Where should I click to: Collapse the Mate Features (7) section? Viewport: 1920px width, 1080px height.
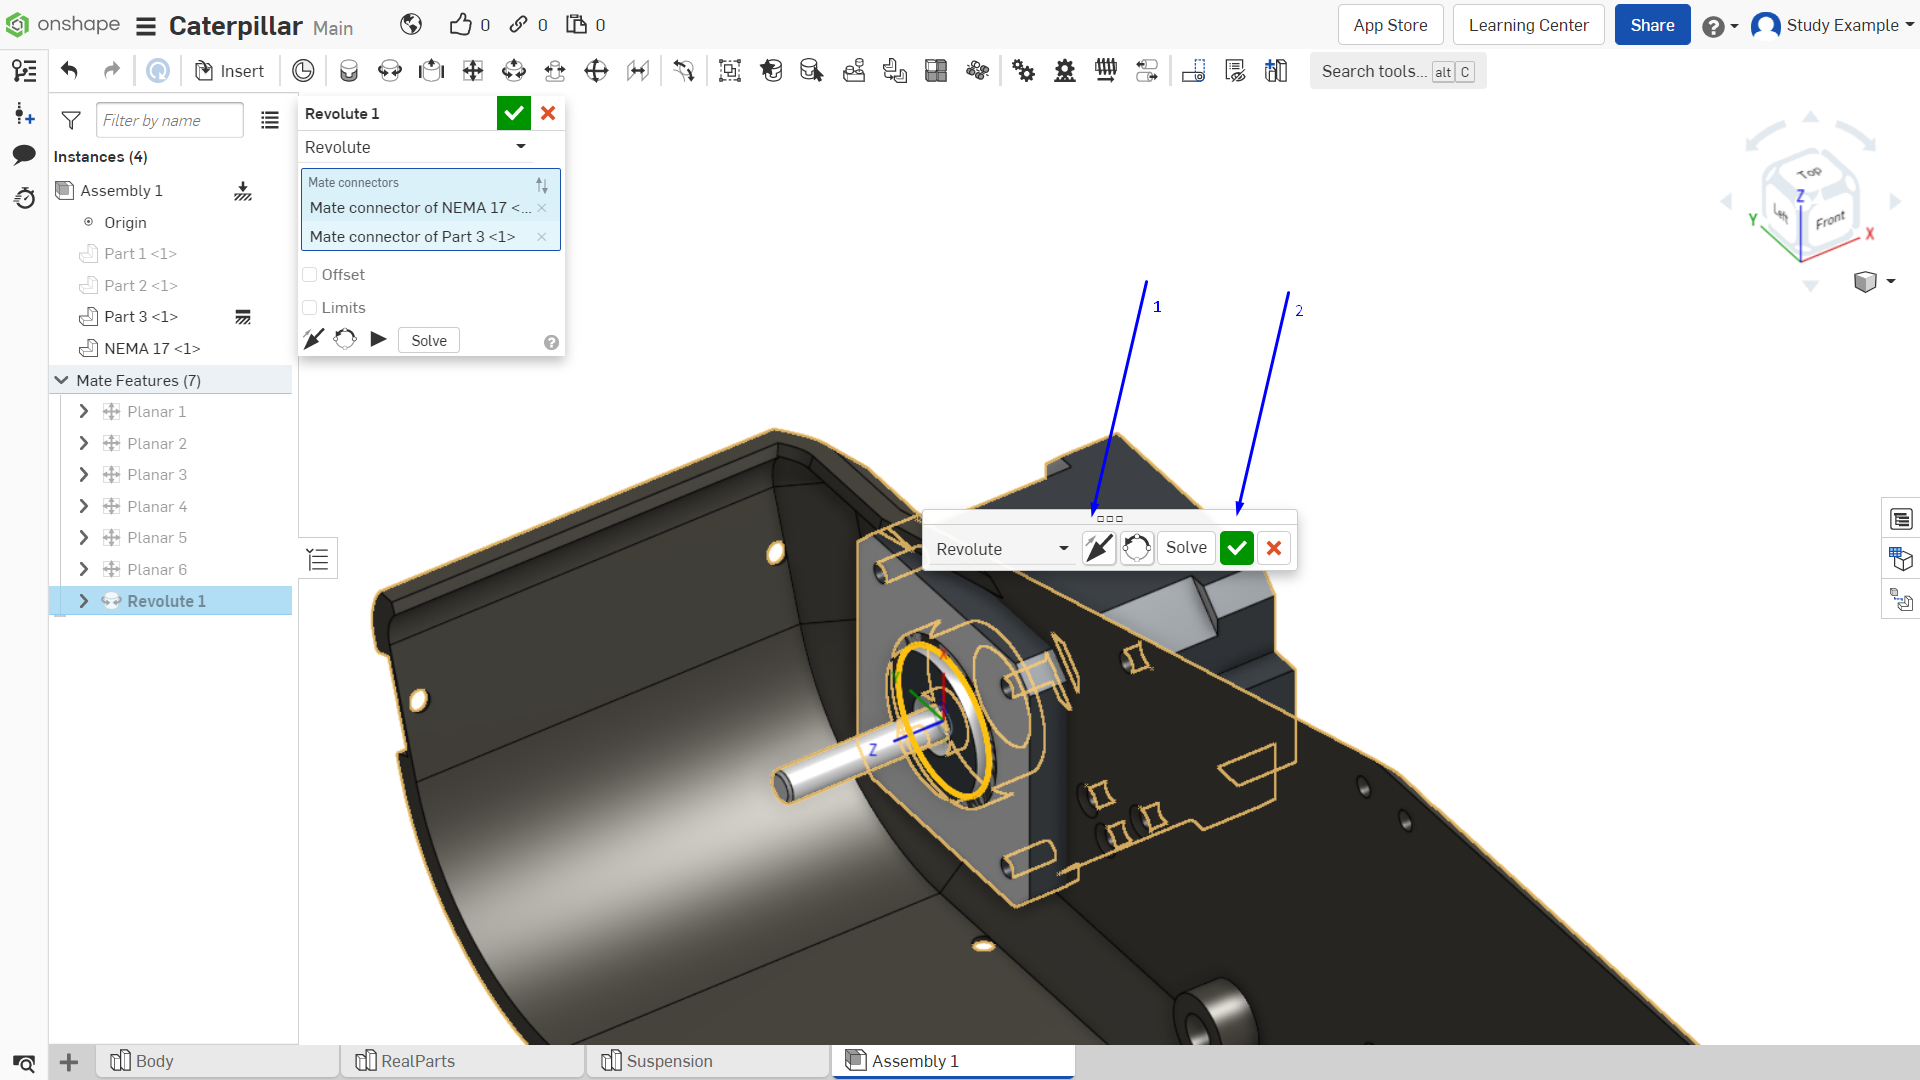pyautogui.click(x=62, y=381)
